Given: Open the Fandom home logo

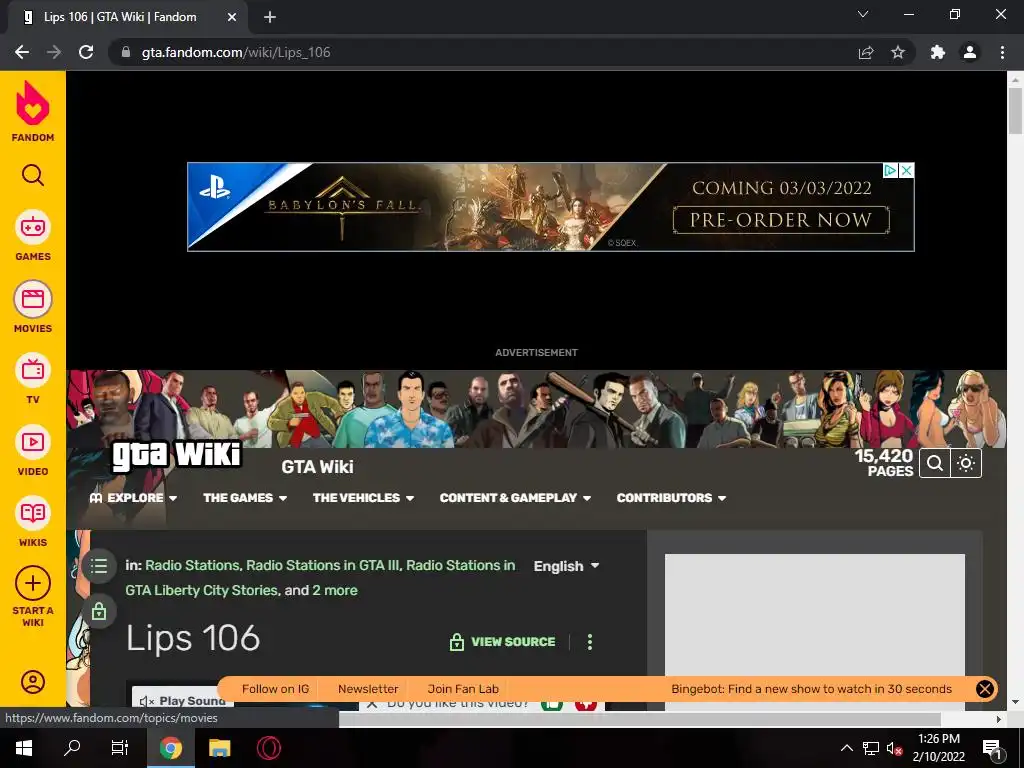Looking at the screenshot, I should click(x=33, y=111).
